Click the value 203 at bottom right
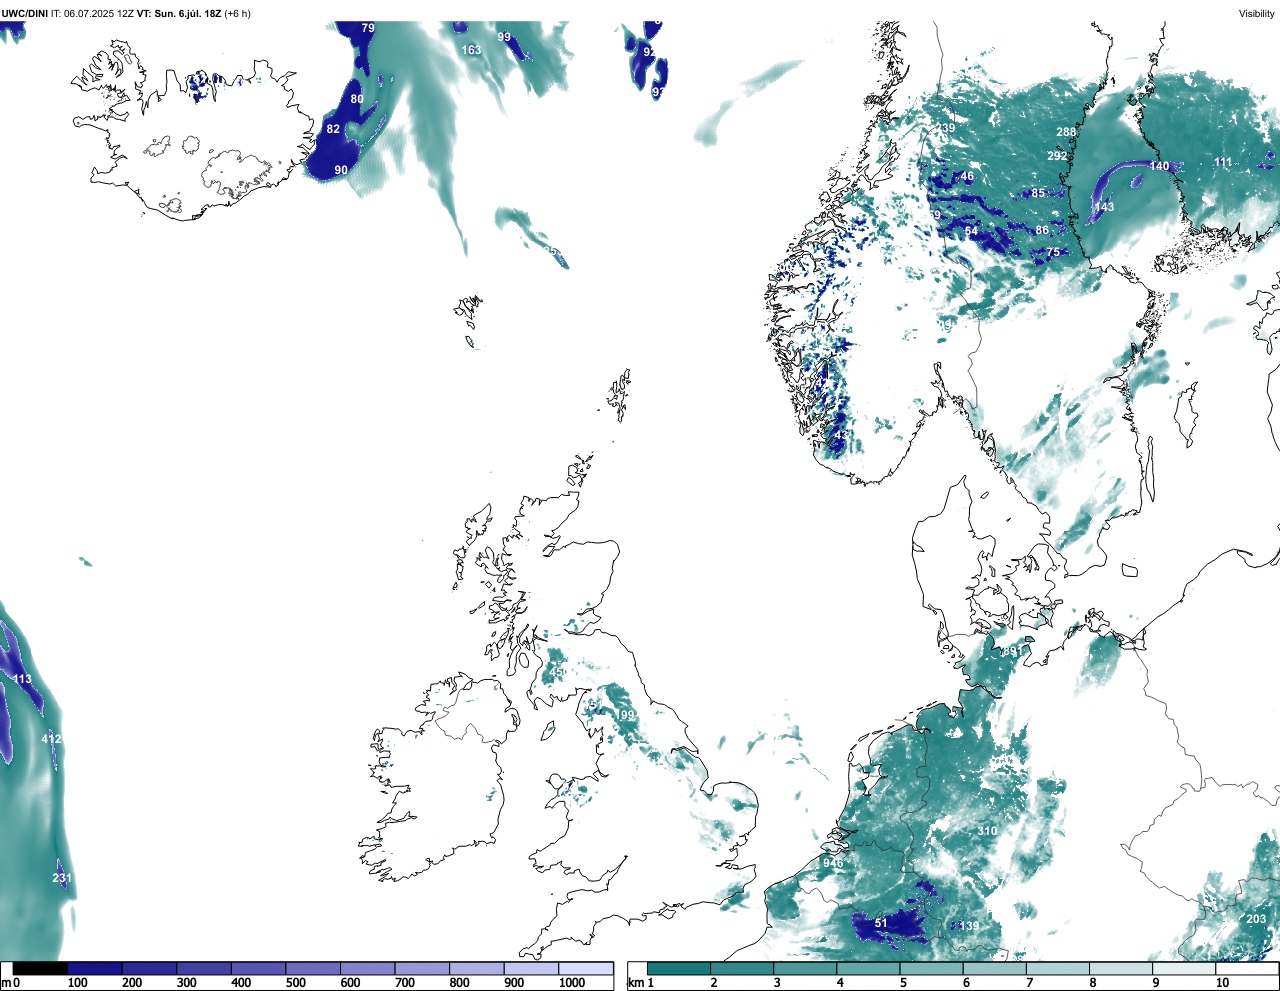Viewport: 1280px width, 991px height. (1256, 919)
